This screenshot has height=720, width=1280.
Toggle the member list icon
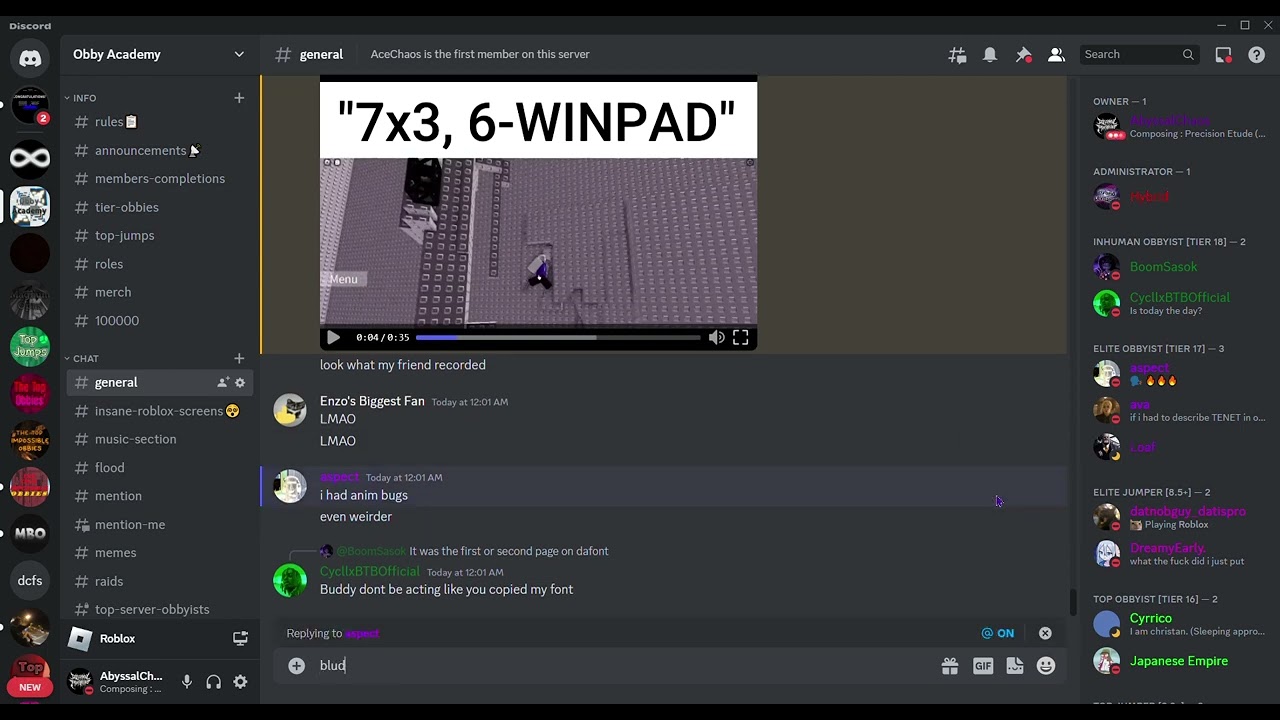1056,55
